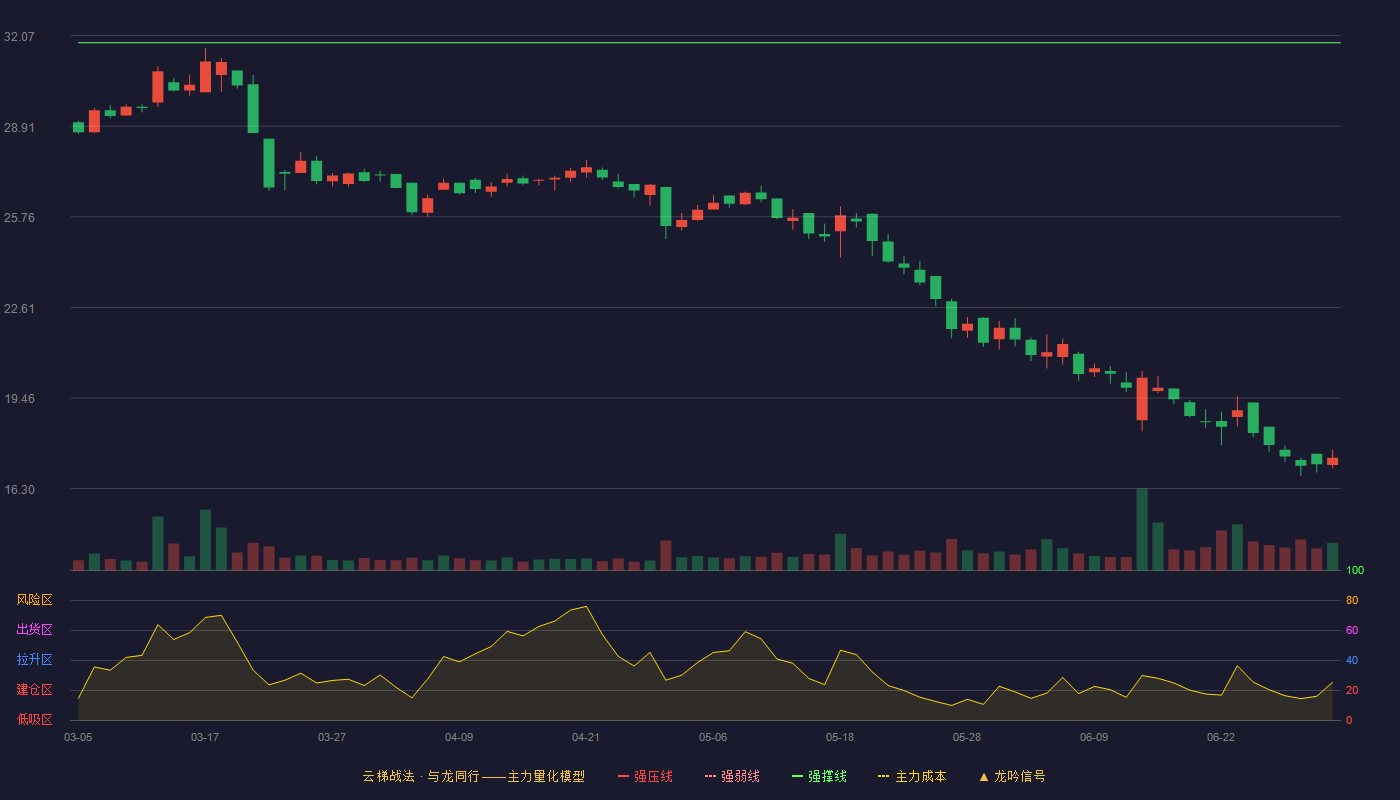The width and height of the screenshot is (1400, 800).
Task: Click the magenta 60 indicator scale value
Action: point(1352,630)
